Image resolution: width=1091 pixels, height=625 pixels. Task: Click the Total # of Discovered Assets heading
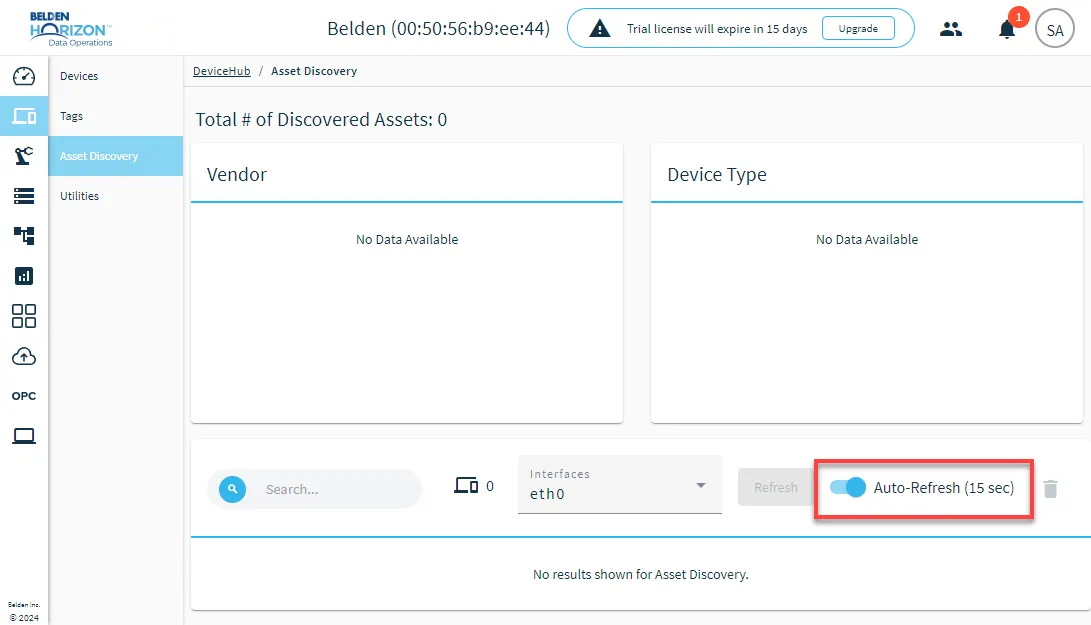321,120
